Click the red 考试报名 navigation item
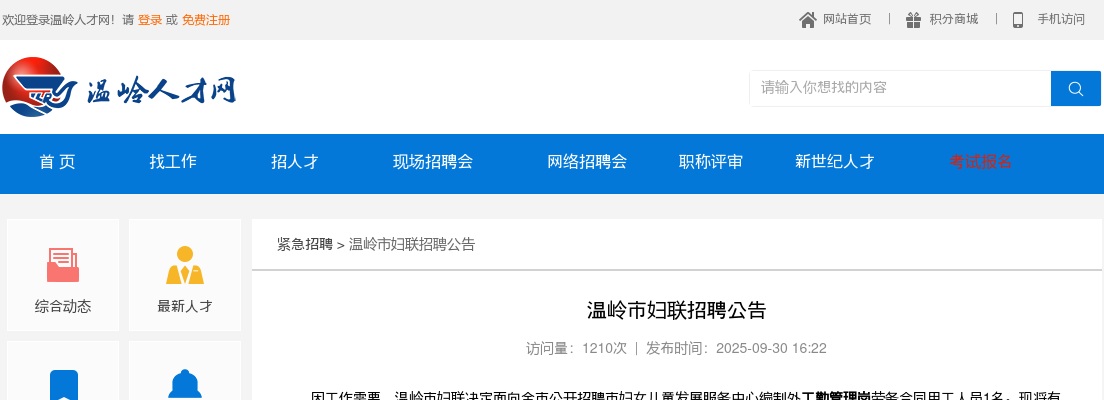This screenshot has width=1104, height=400. (x=981, y=162)
